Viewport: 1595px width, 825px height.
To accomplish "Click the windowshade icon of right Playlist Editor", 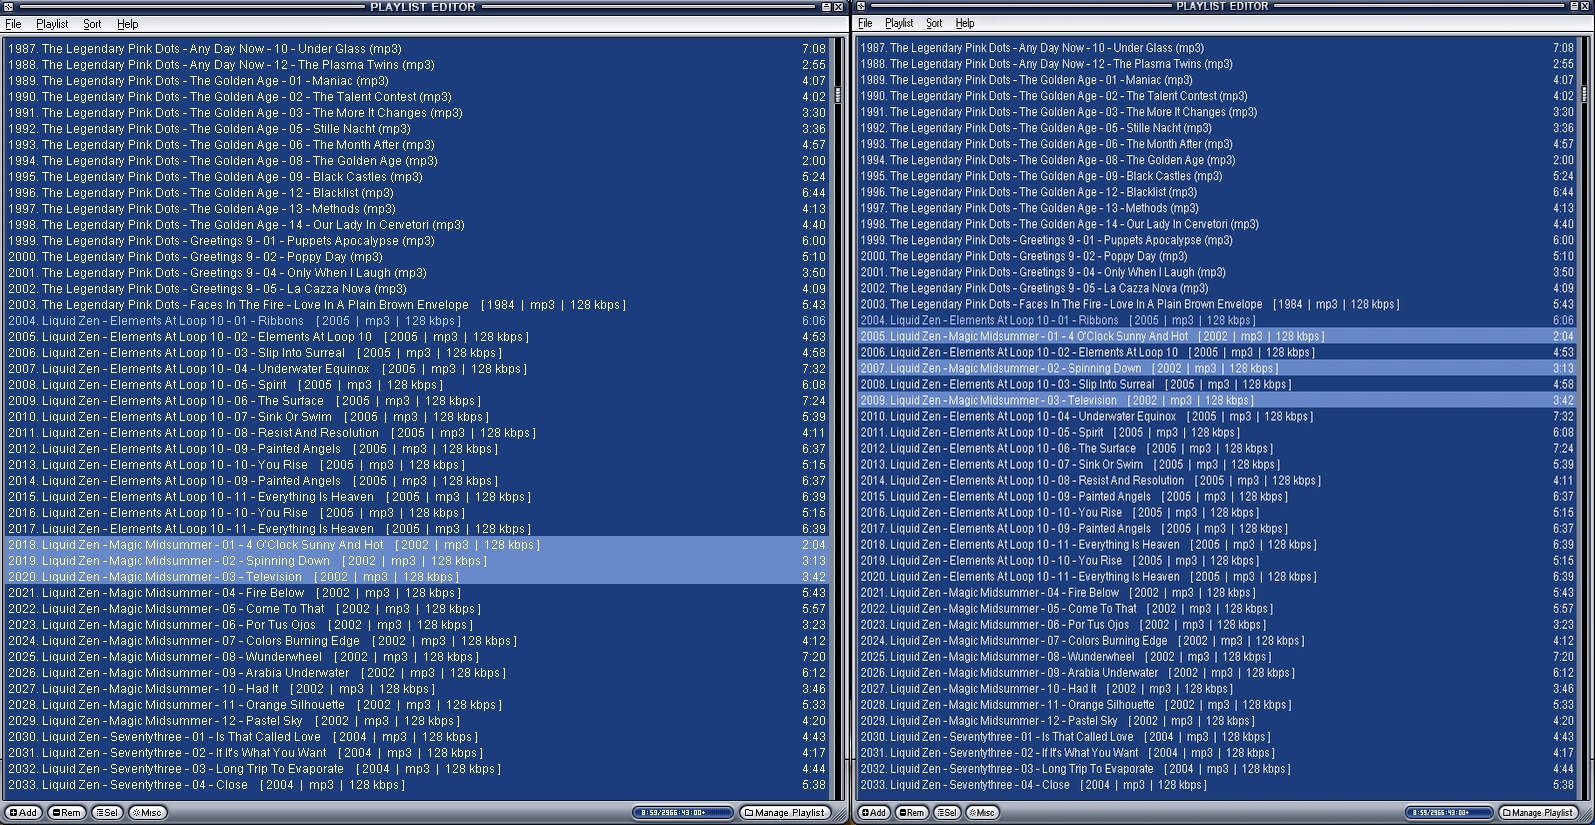I will coord(1574,6).
